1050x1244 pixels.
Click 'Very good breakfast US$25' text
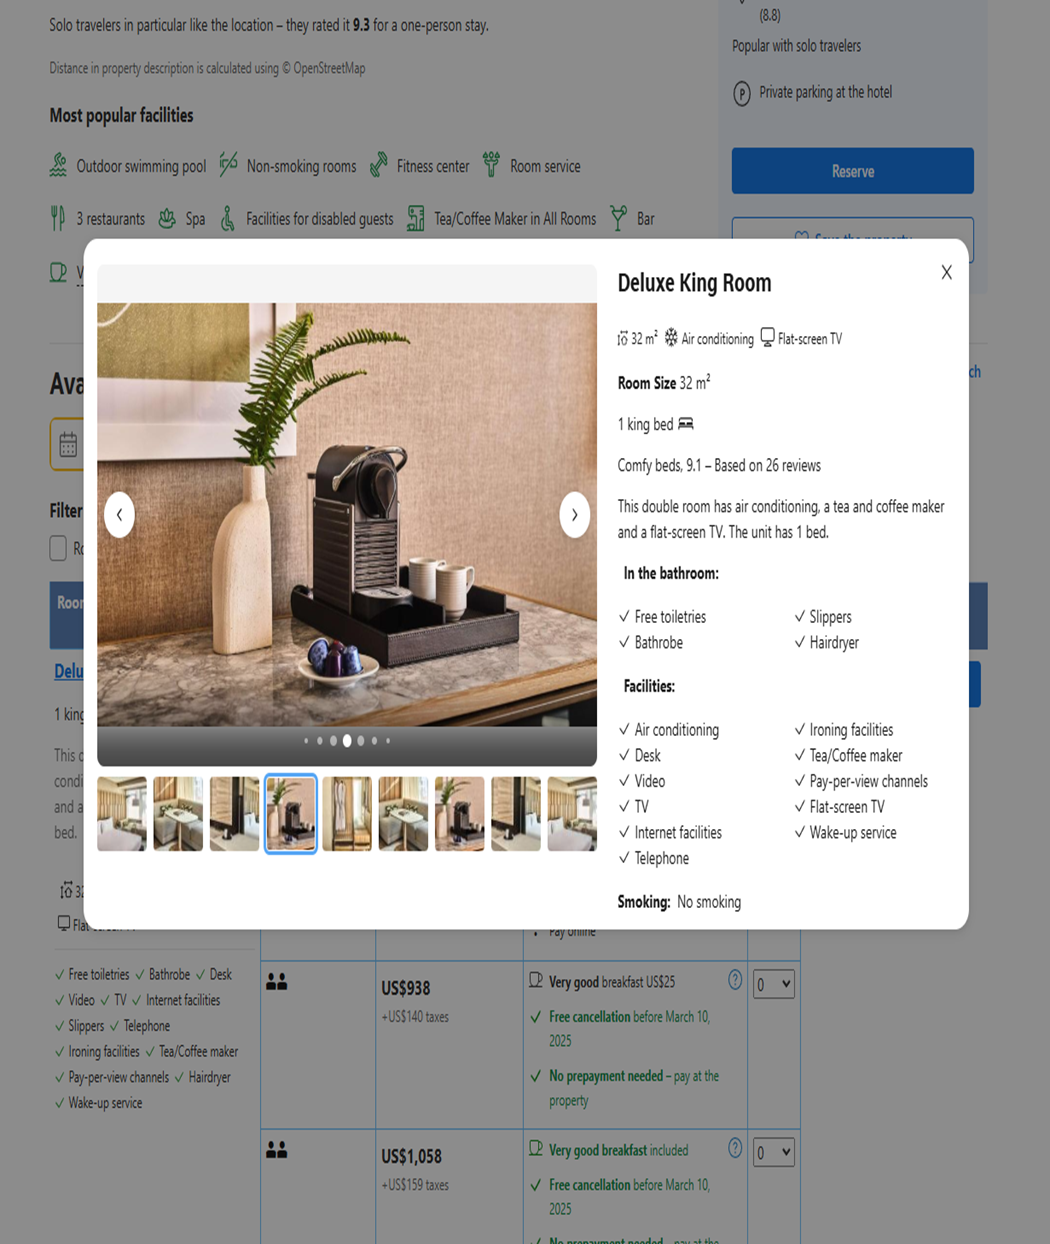coord(612,982)
